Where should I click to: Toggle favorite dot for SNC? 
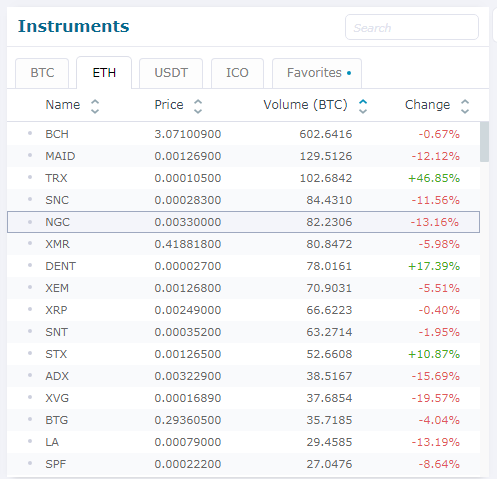point(30,199)
